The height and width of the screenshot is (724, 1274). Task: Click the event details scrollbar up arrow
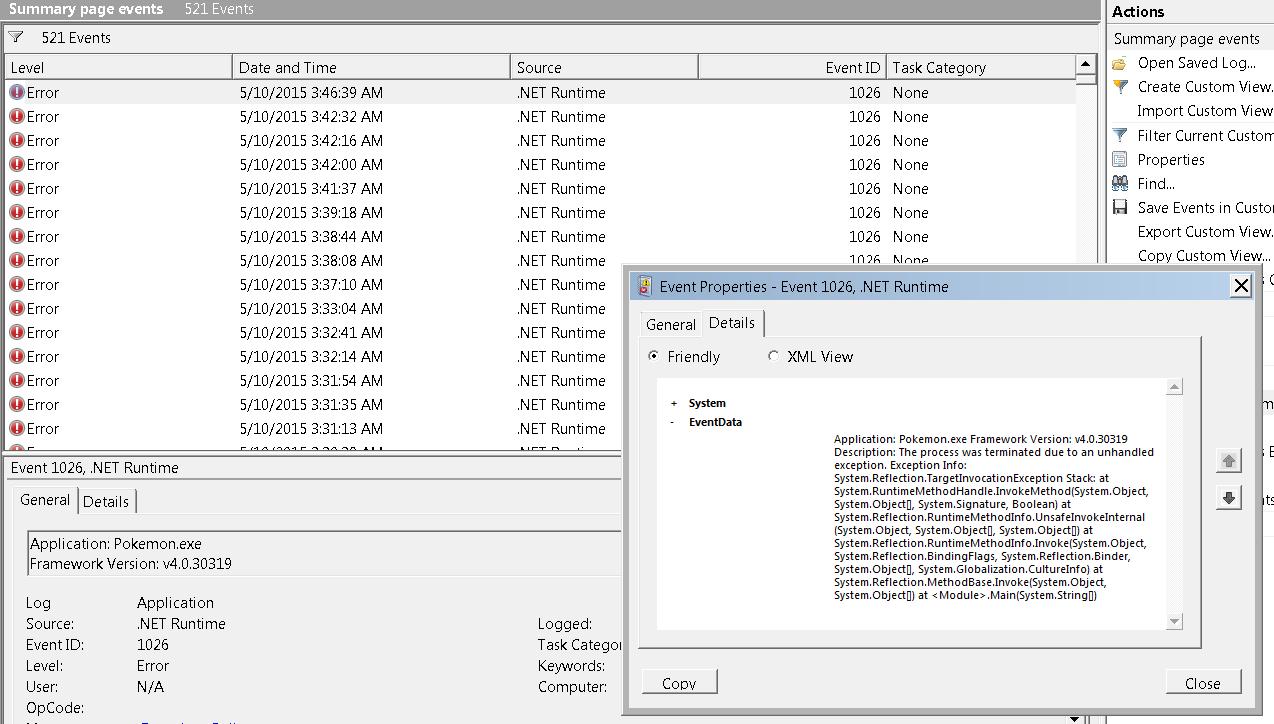(1174, 387)
